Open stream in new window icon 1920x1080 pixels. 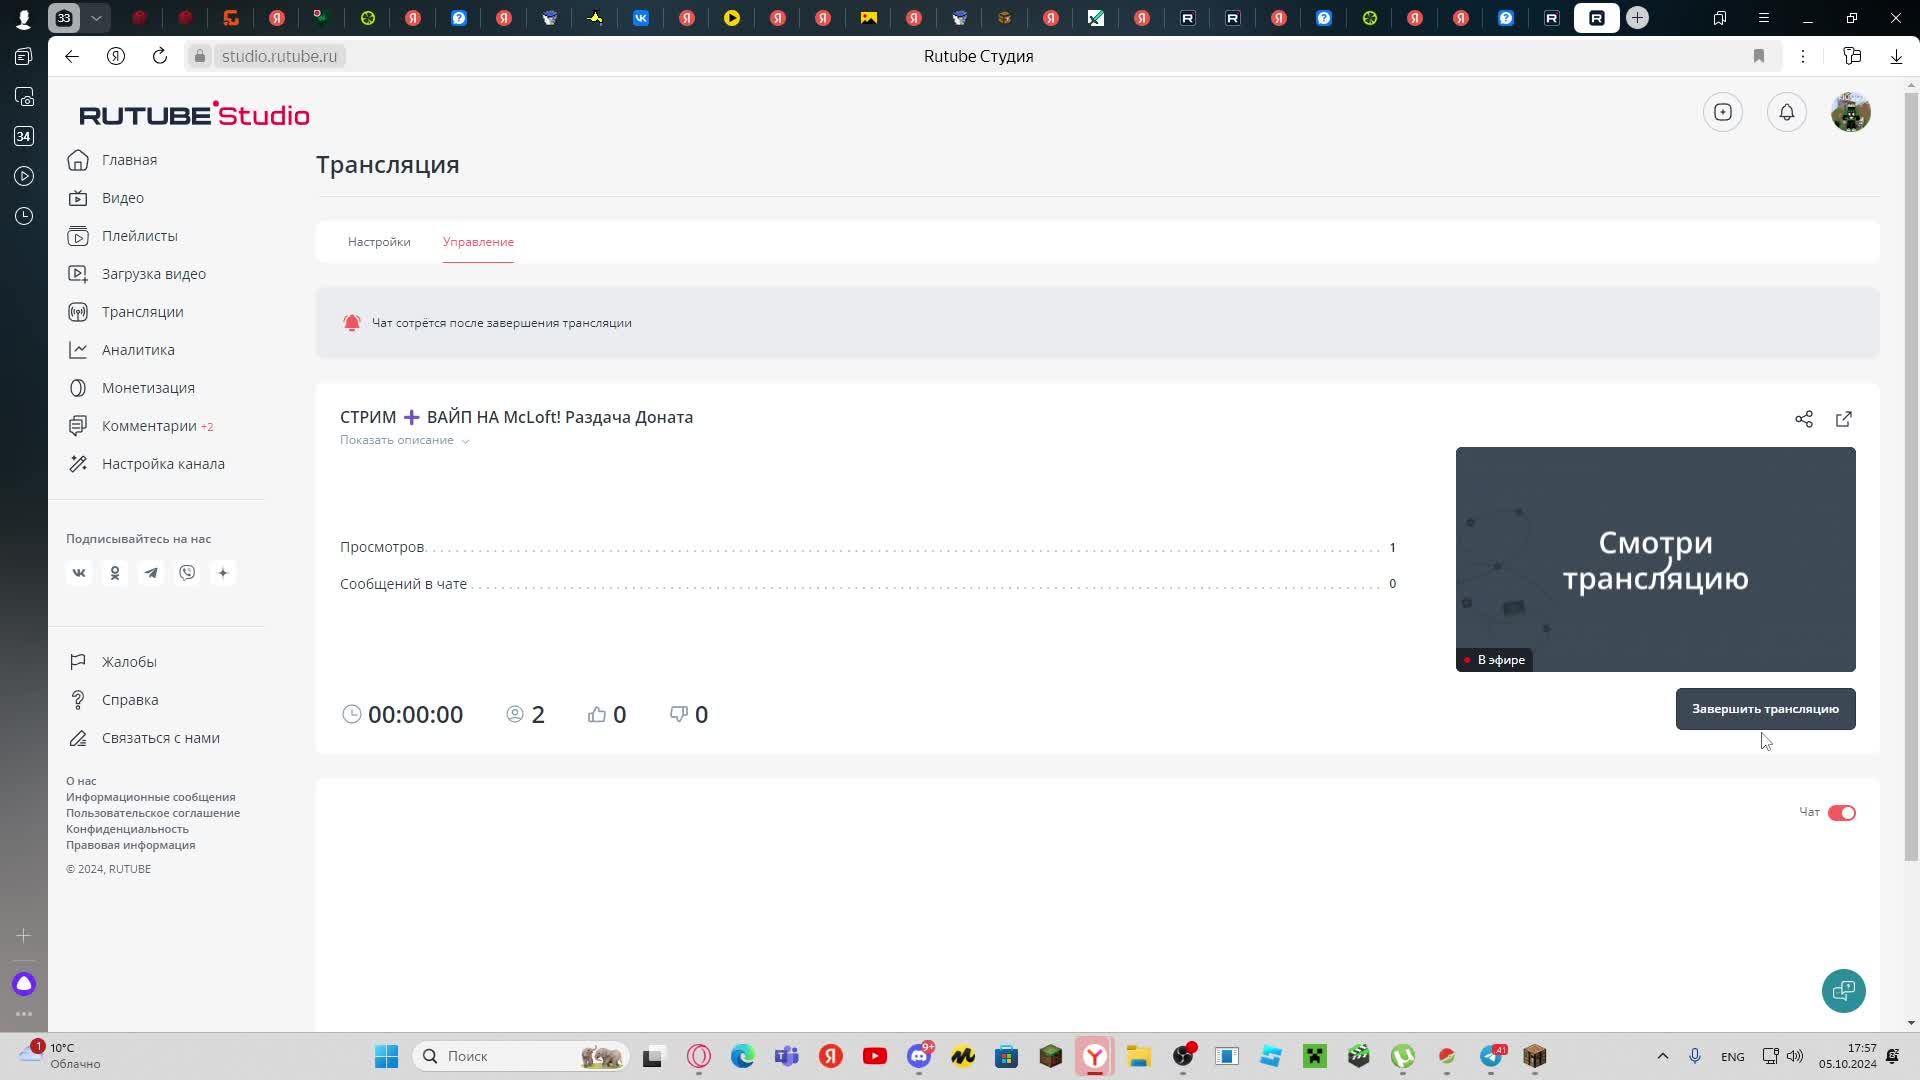pyautogui.click(x=1843, y=419)
